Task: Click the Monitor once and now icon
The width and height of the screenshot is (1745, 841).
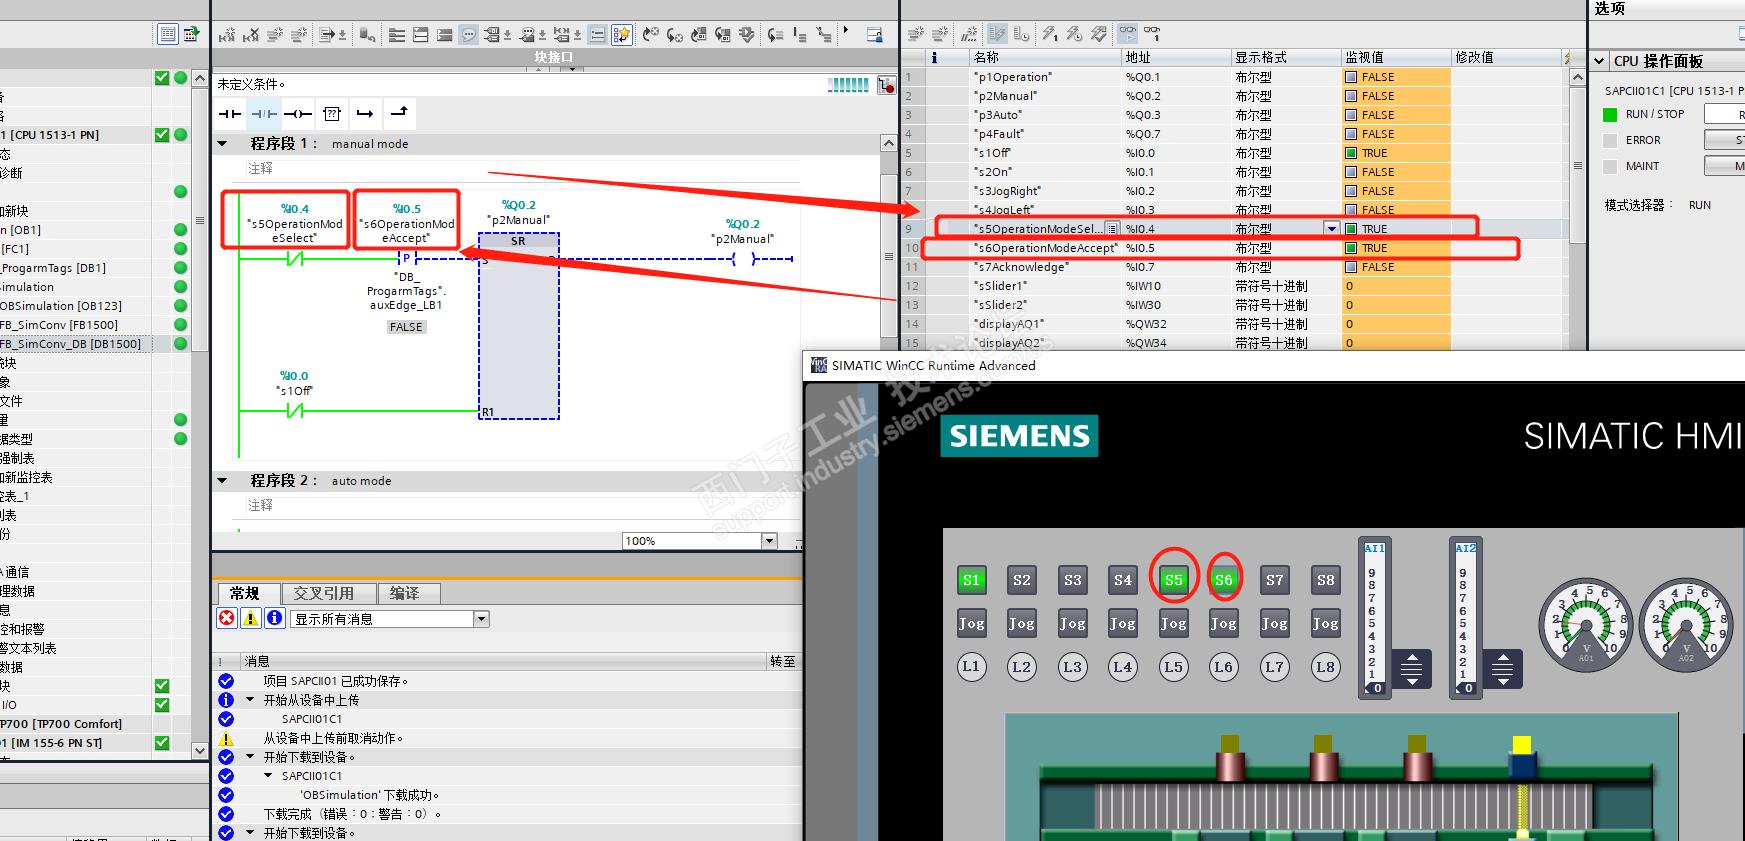Action: (x=1153, y=34)
